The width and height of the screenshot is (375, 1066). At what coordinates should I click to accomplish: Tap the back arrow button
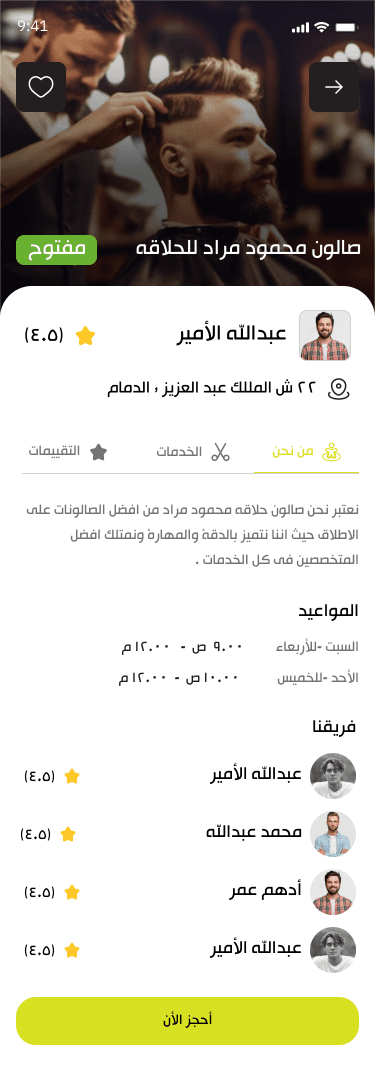pyautogui.click(x=334, y=87)
